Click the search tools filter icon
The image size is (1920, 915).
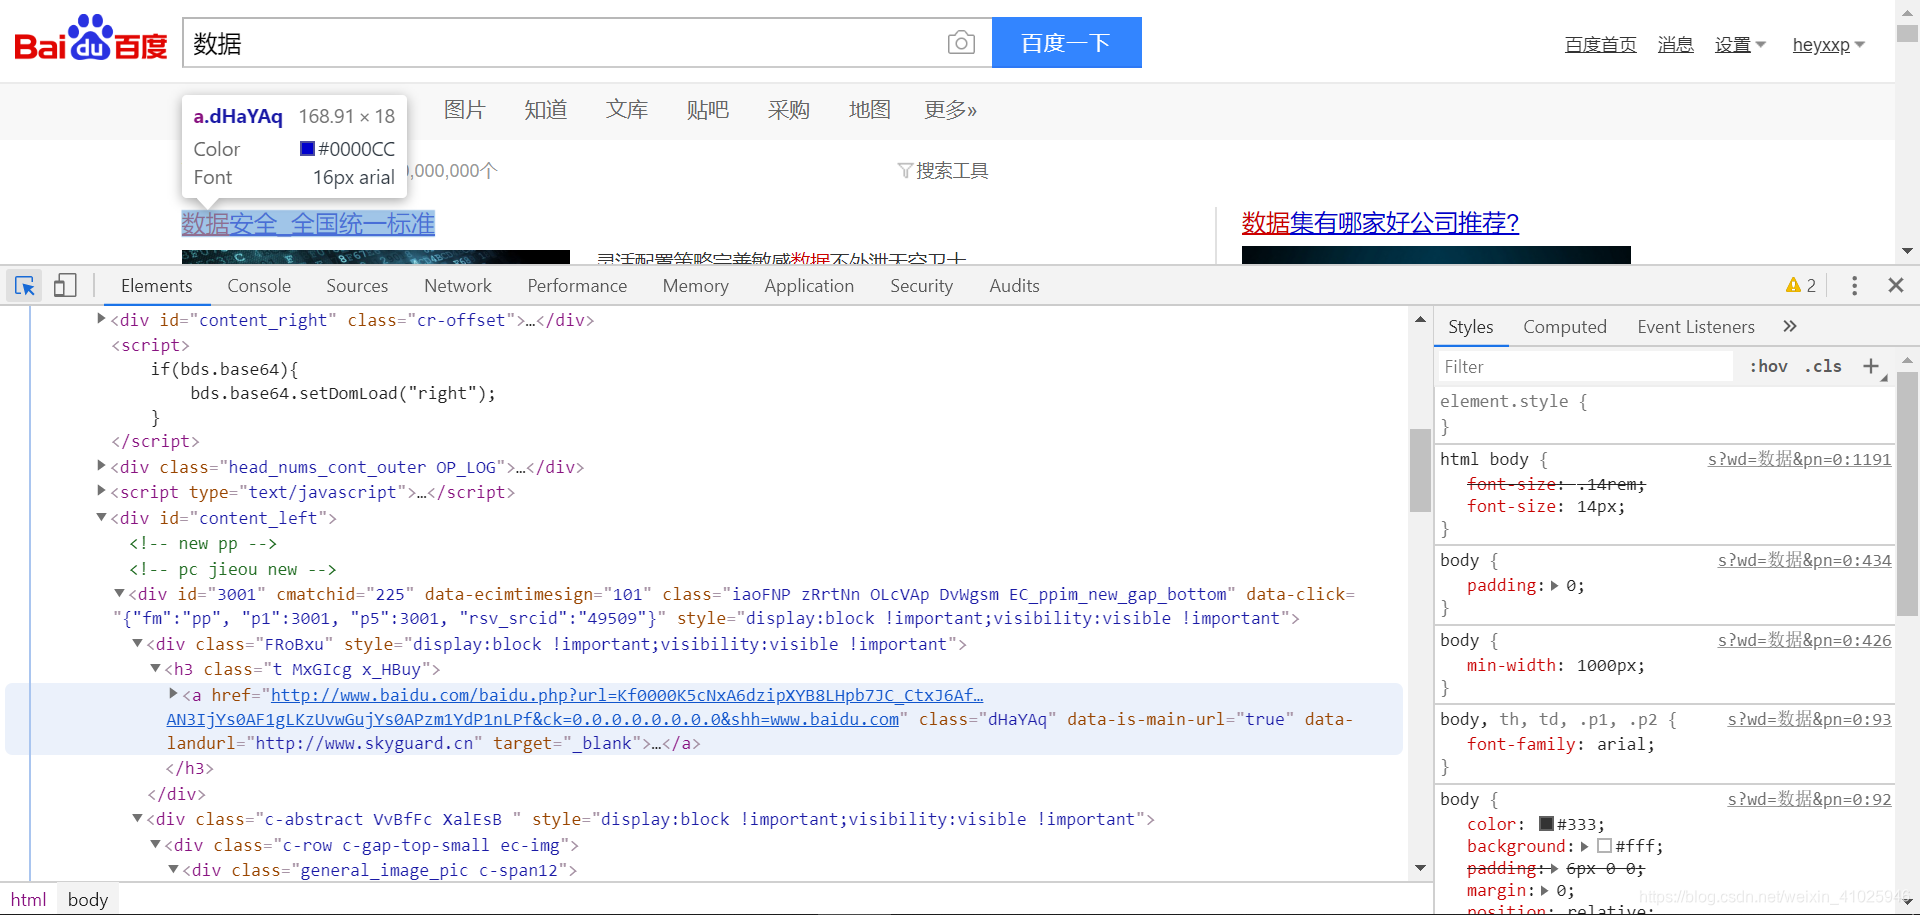[905, 171]
